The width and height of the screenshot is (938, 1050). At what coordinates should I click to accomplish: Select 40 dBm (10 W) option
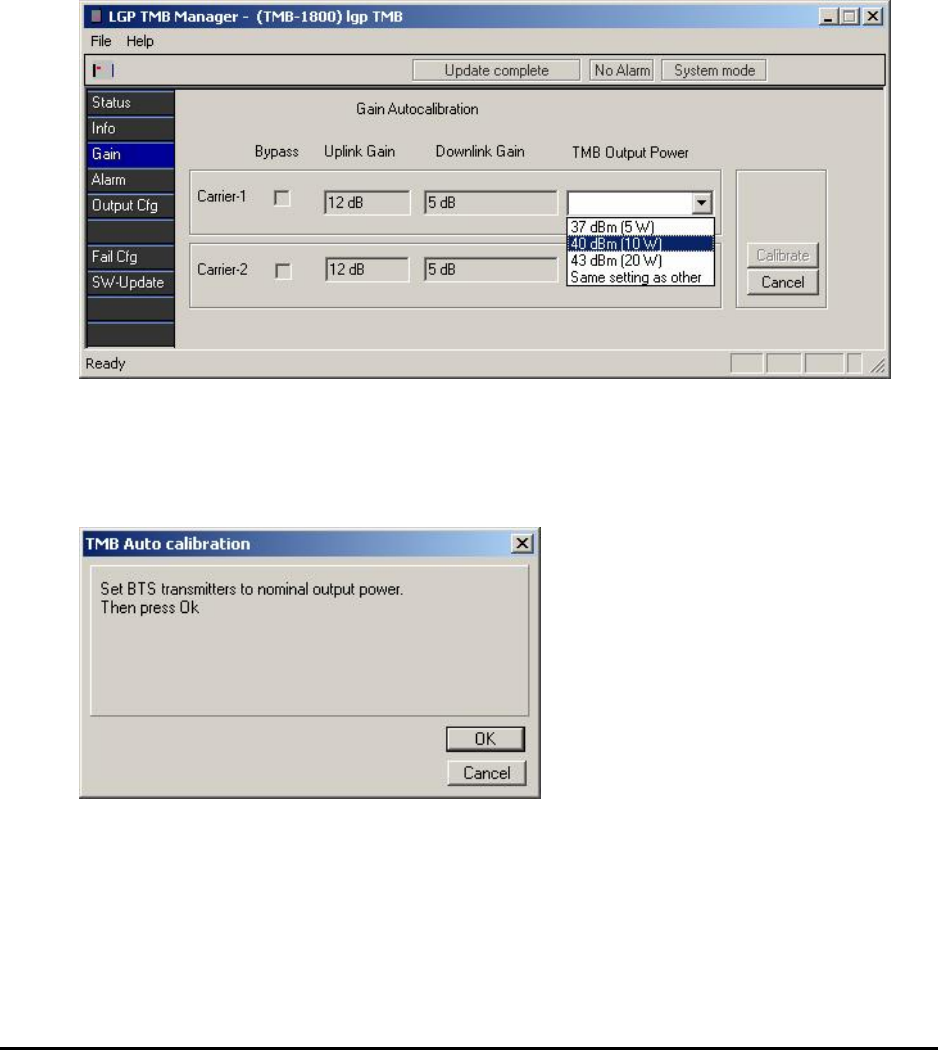point(640,244)
